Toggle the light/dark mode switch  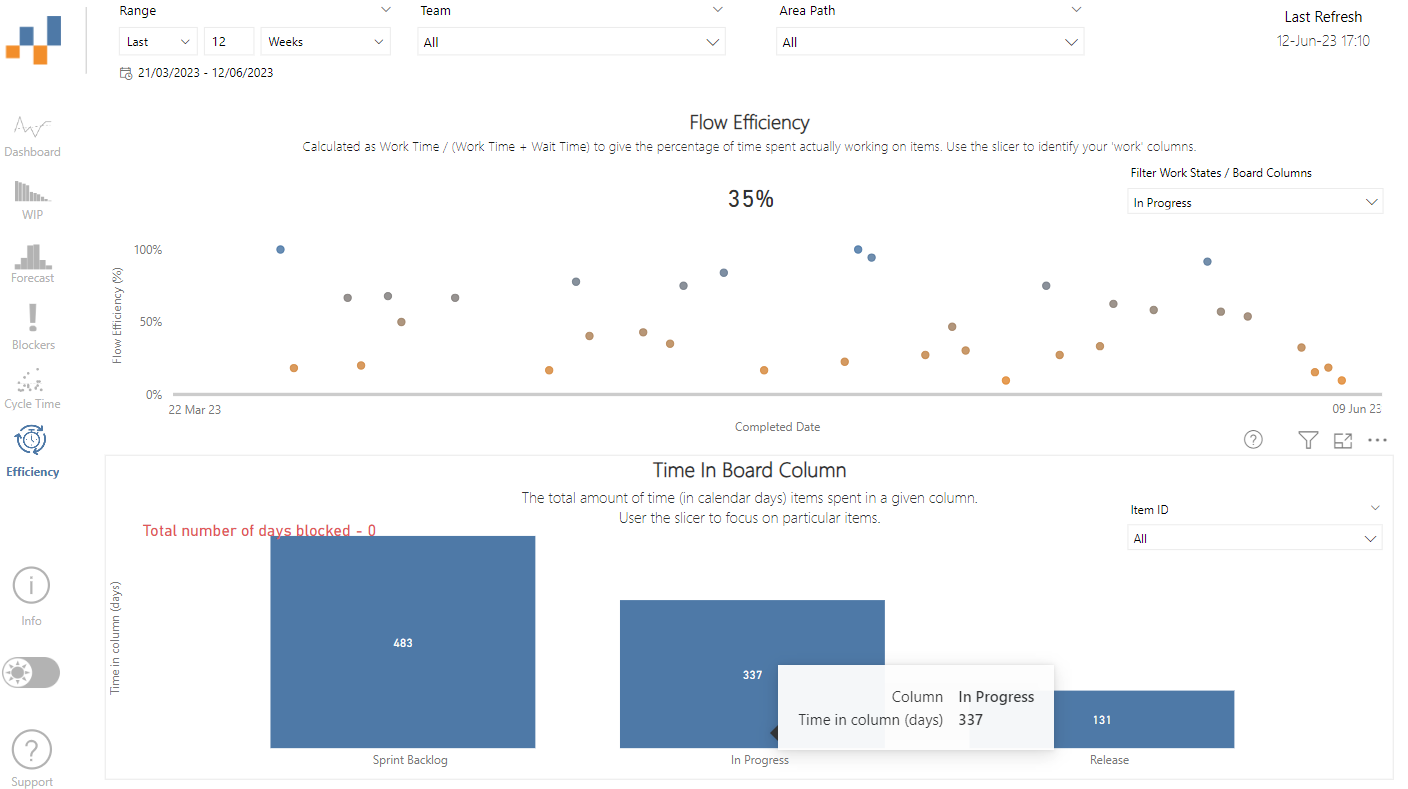(x=30, y=672)
